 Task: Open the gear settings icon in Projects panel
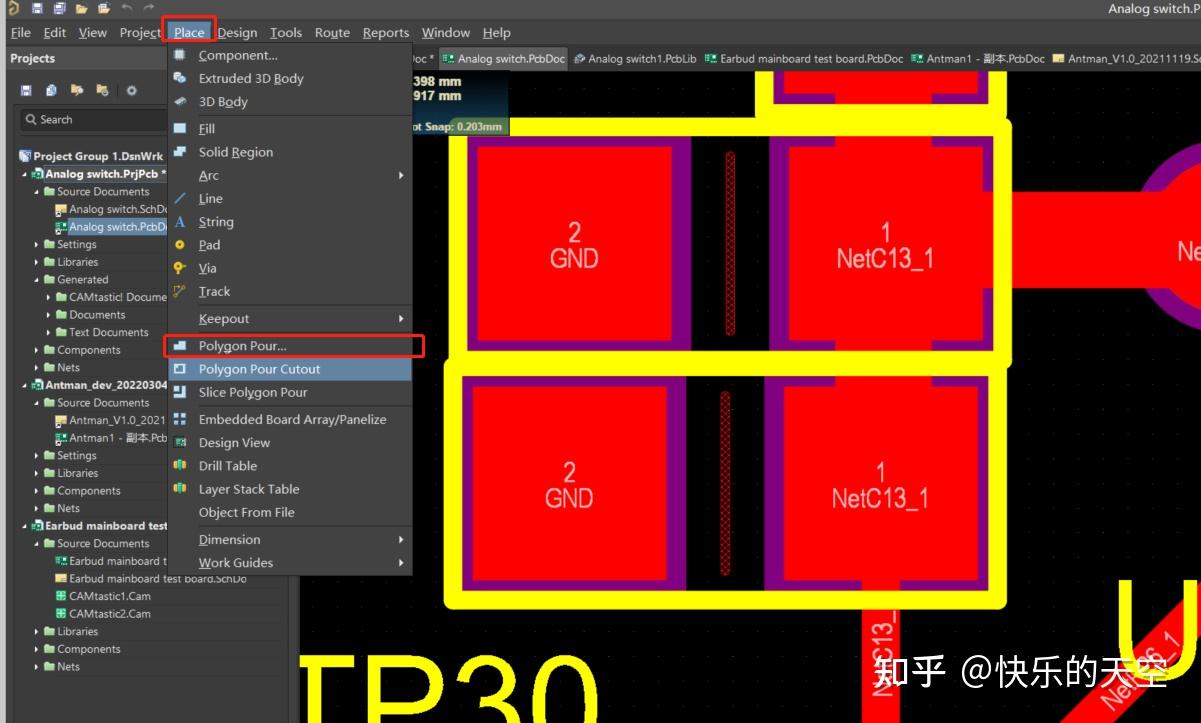(x=132, y=90)
